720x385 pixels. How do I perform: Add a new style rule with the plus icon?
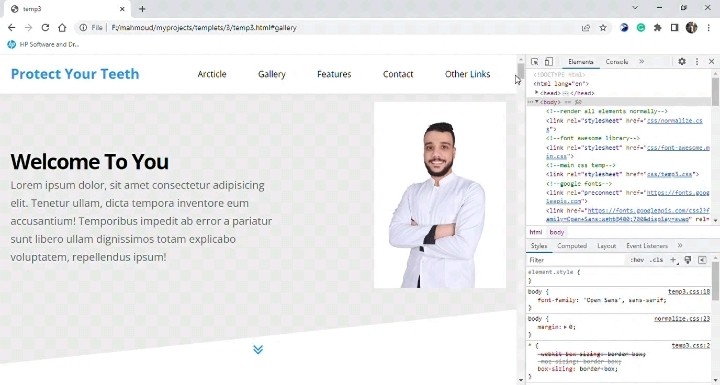click(x=673, y=260)
